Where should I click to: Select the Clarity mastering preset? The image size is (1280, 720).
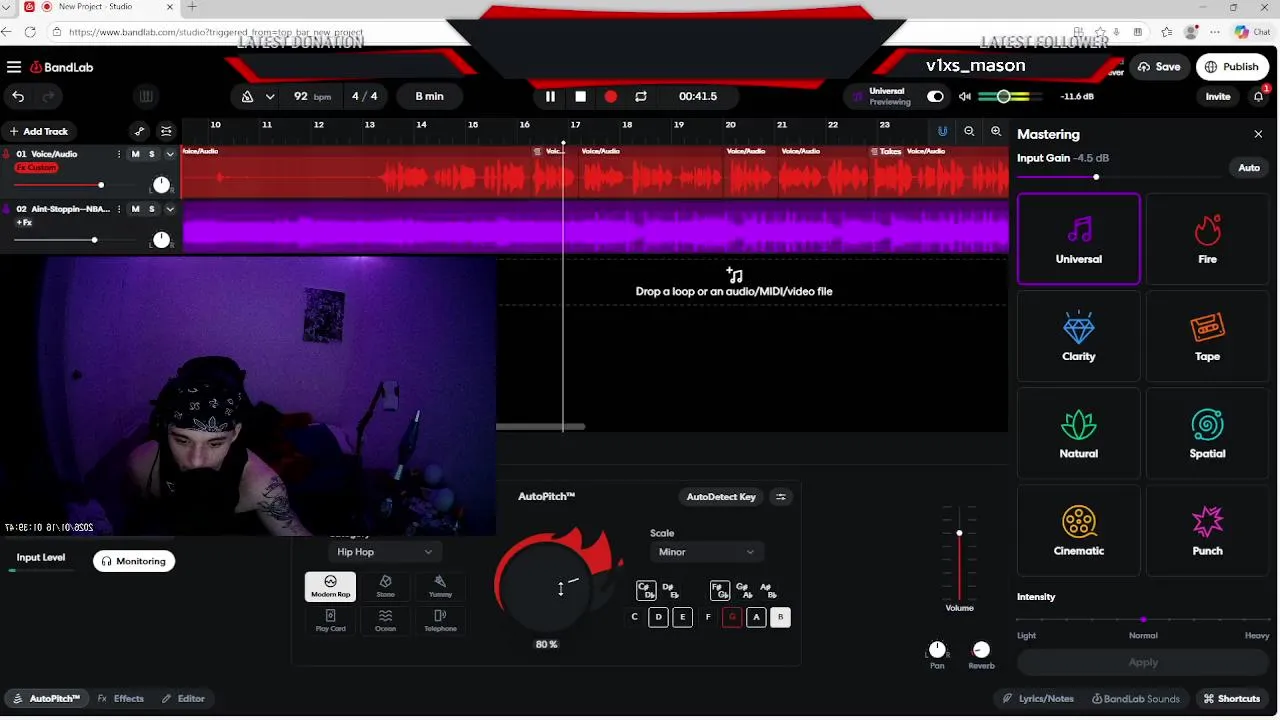1079,336
